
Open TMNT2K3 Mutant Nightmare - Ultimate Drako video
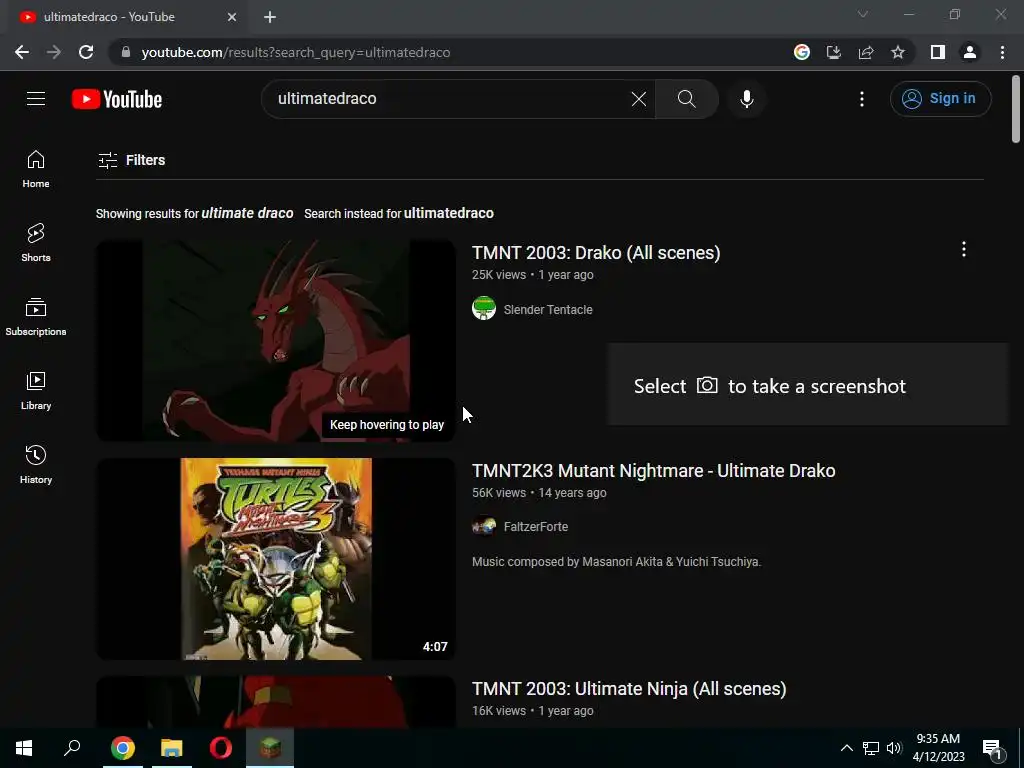(653, 471)
